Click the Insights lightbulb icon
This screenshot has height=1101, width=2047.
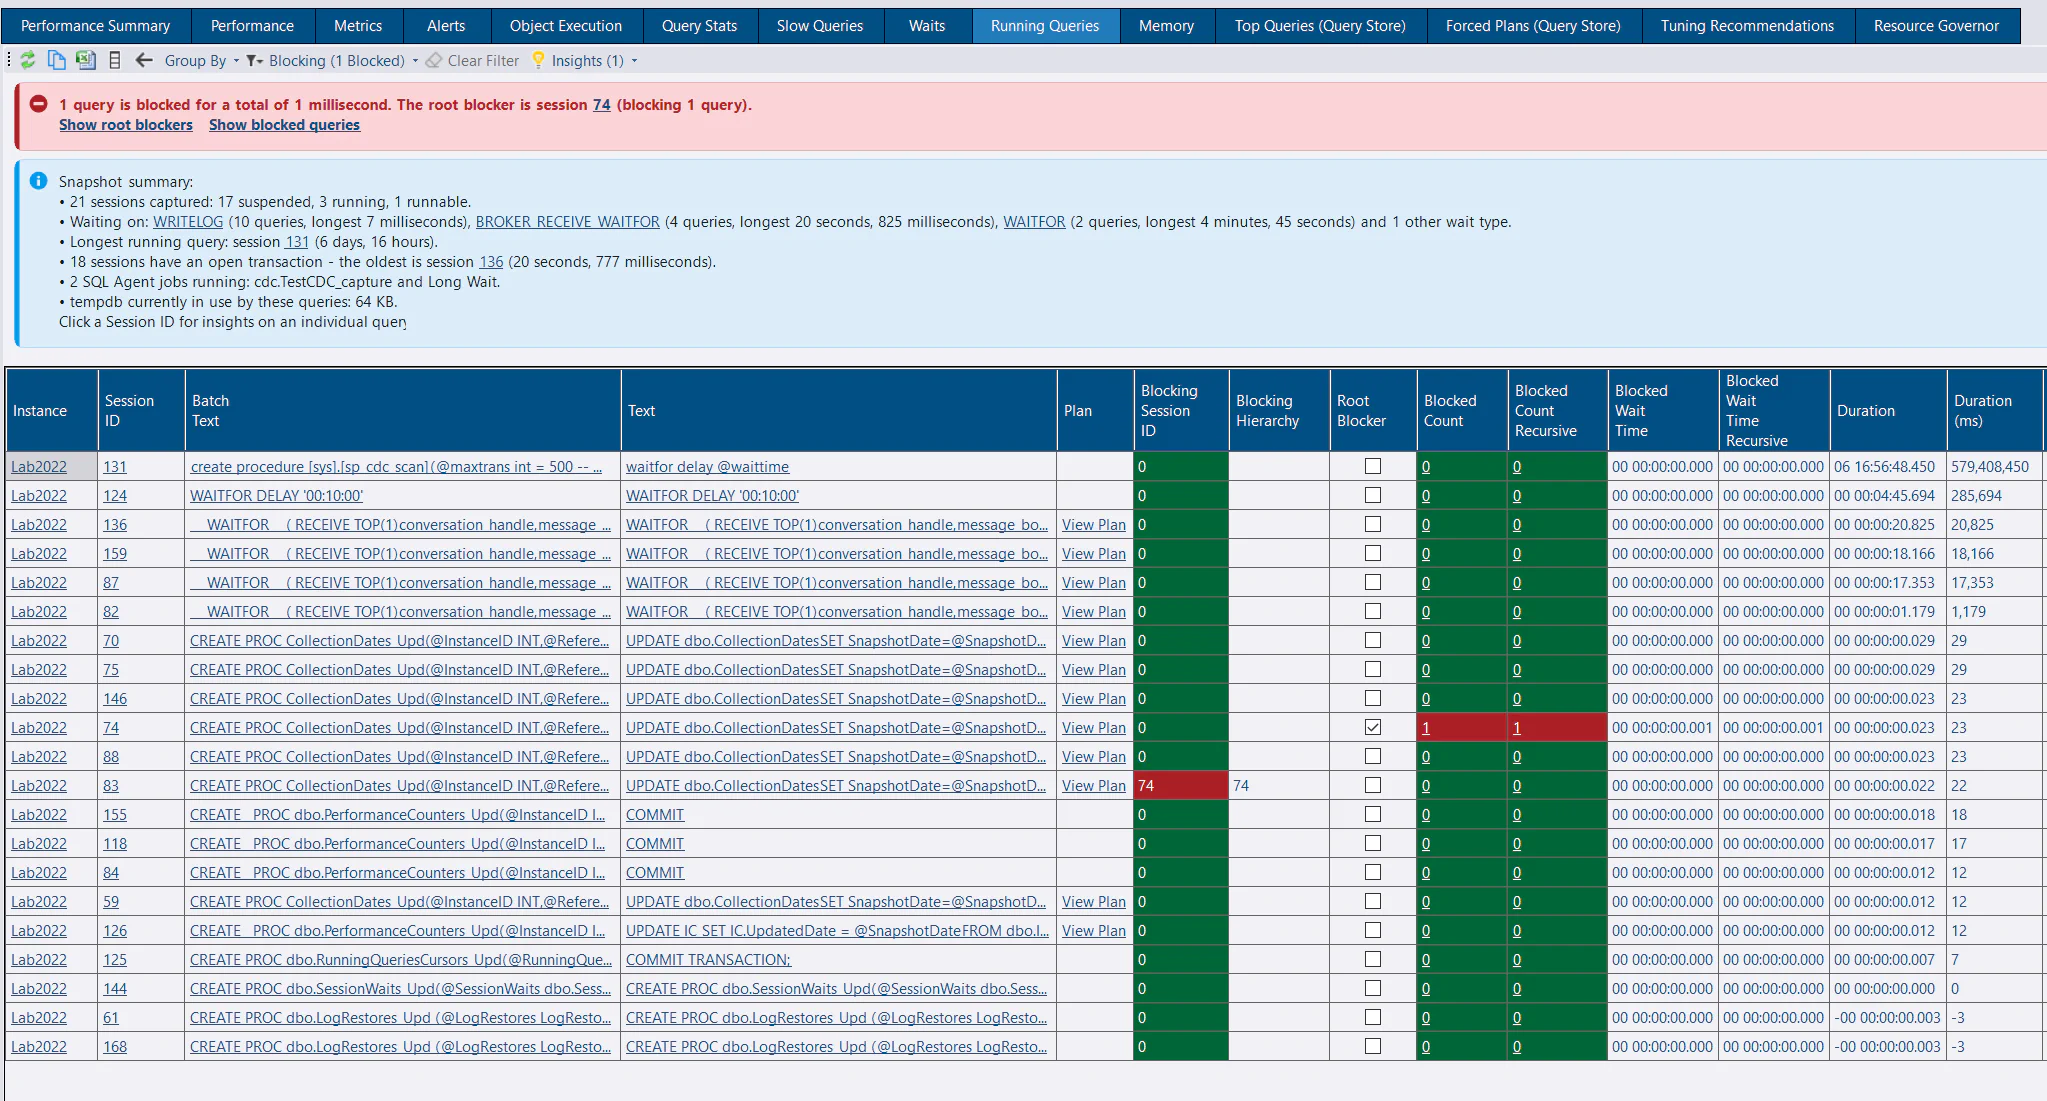coord(538,60)
